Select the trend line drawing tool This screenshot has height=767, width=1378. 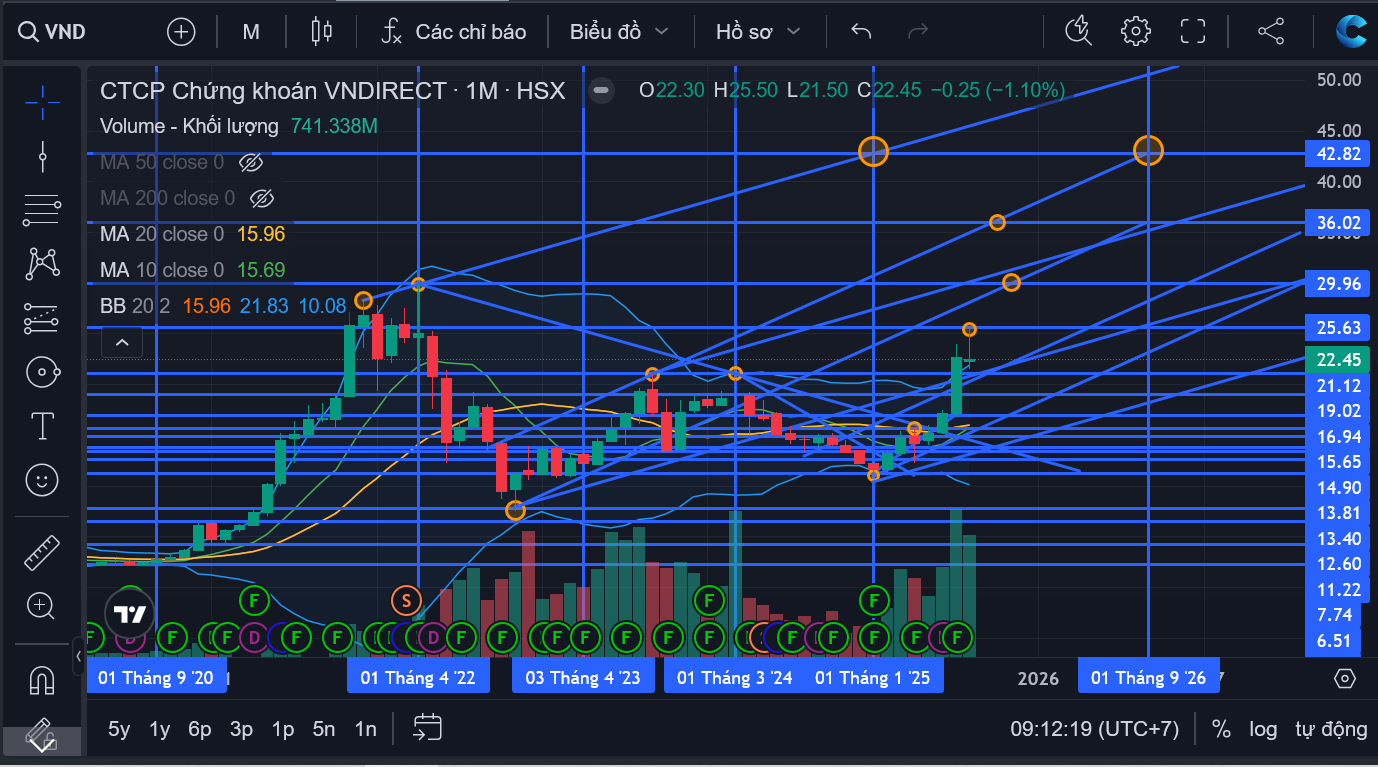[42, 156]
